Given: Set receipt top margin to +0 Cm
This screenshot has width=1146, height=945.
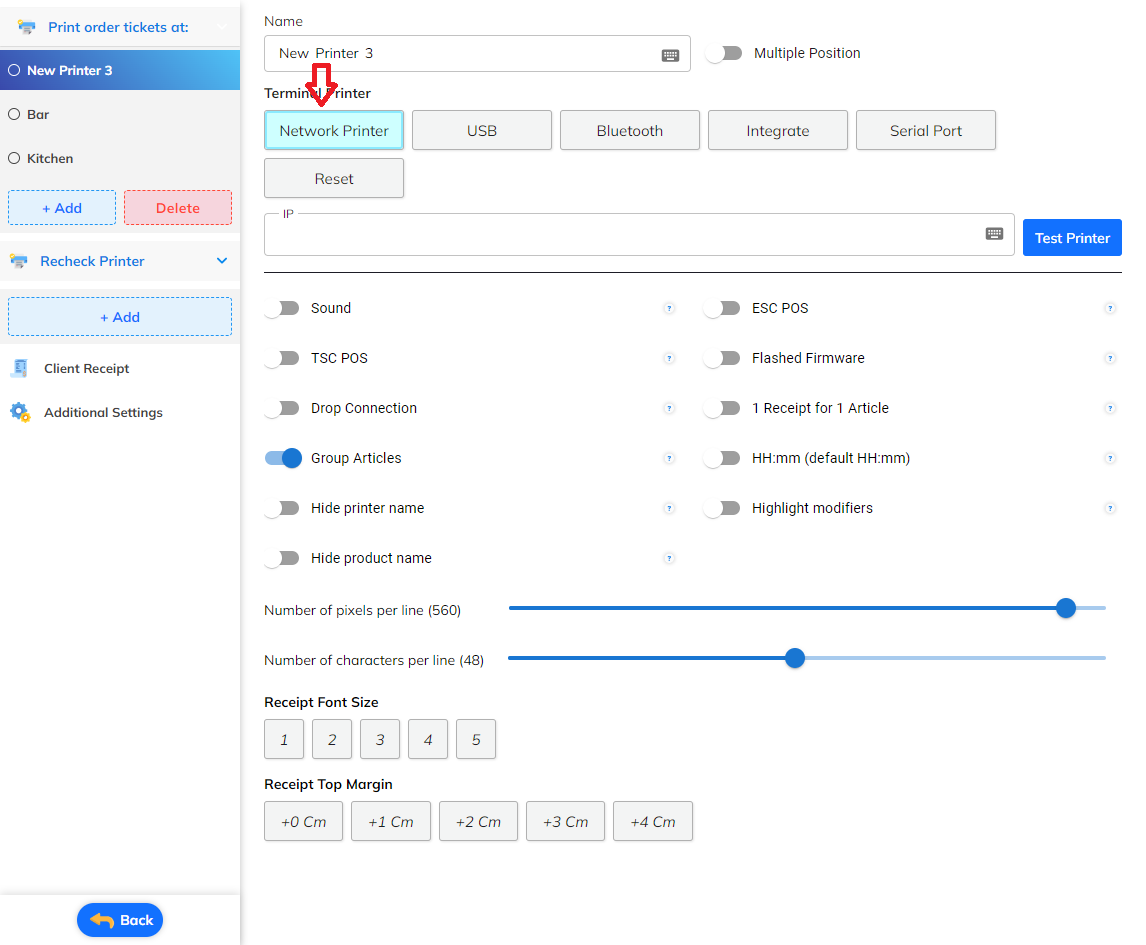Looking at the screenshot, I should (303, 821).
